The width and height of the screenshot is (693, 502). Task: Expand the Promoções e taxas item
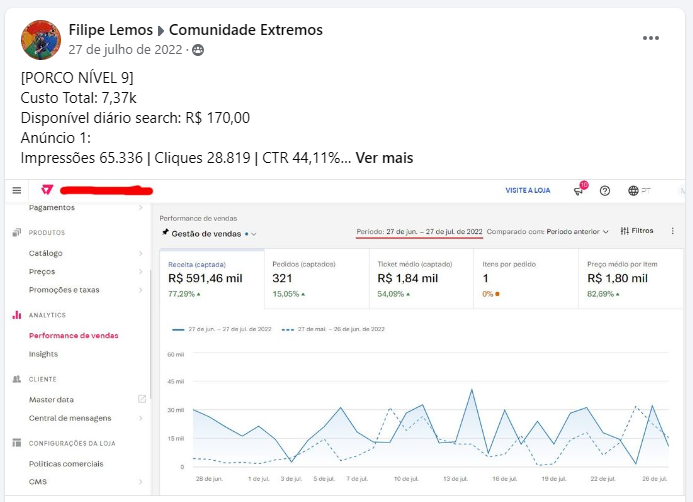point(85,290)
